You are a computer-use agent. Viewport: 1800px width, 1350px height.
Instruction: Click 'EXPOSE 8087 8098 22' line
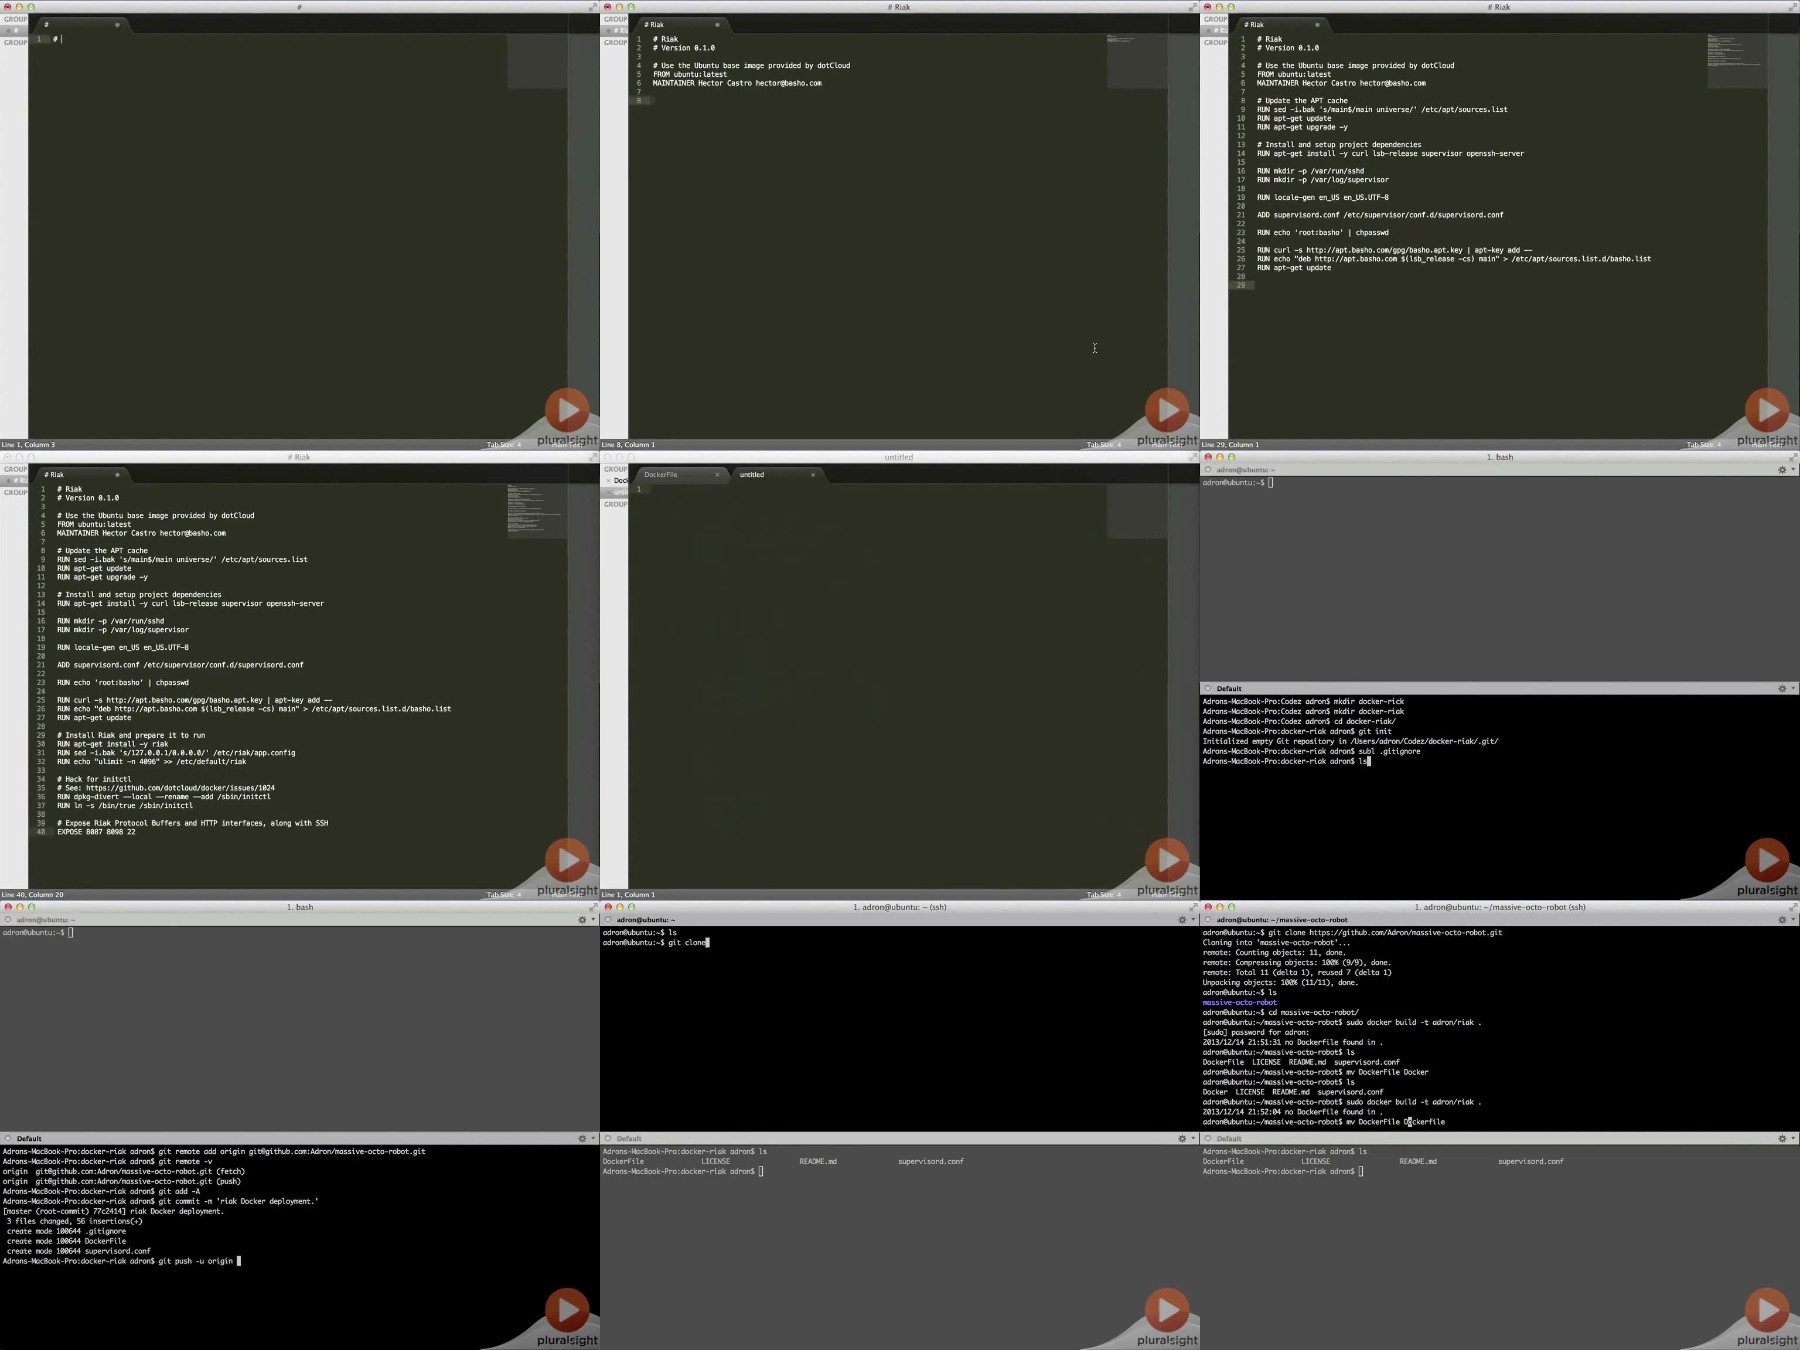[96, 832]
